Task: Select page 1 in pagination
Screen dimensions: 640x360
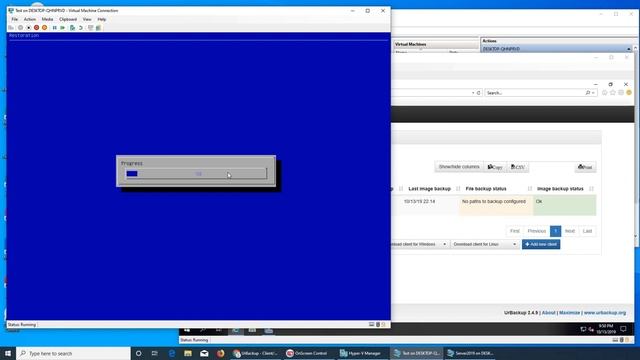Action: click(x=556, y=231)
